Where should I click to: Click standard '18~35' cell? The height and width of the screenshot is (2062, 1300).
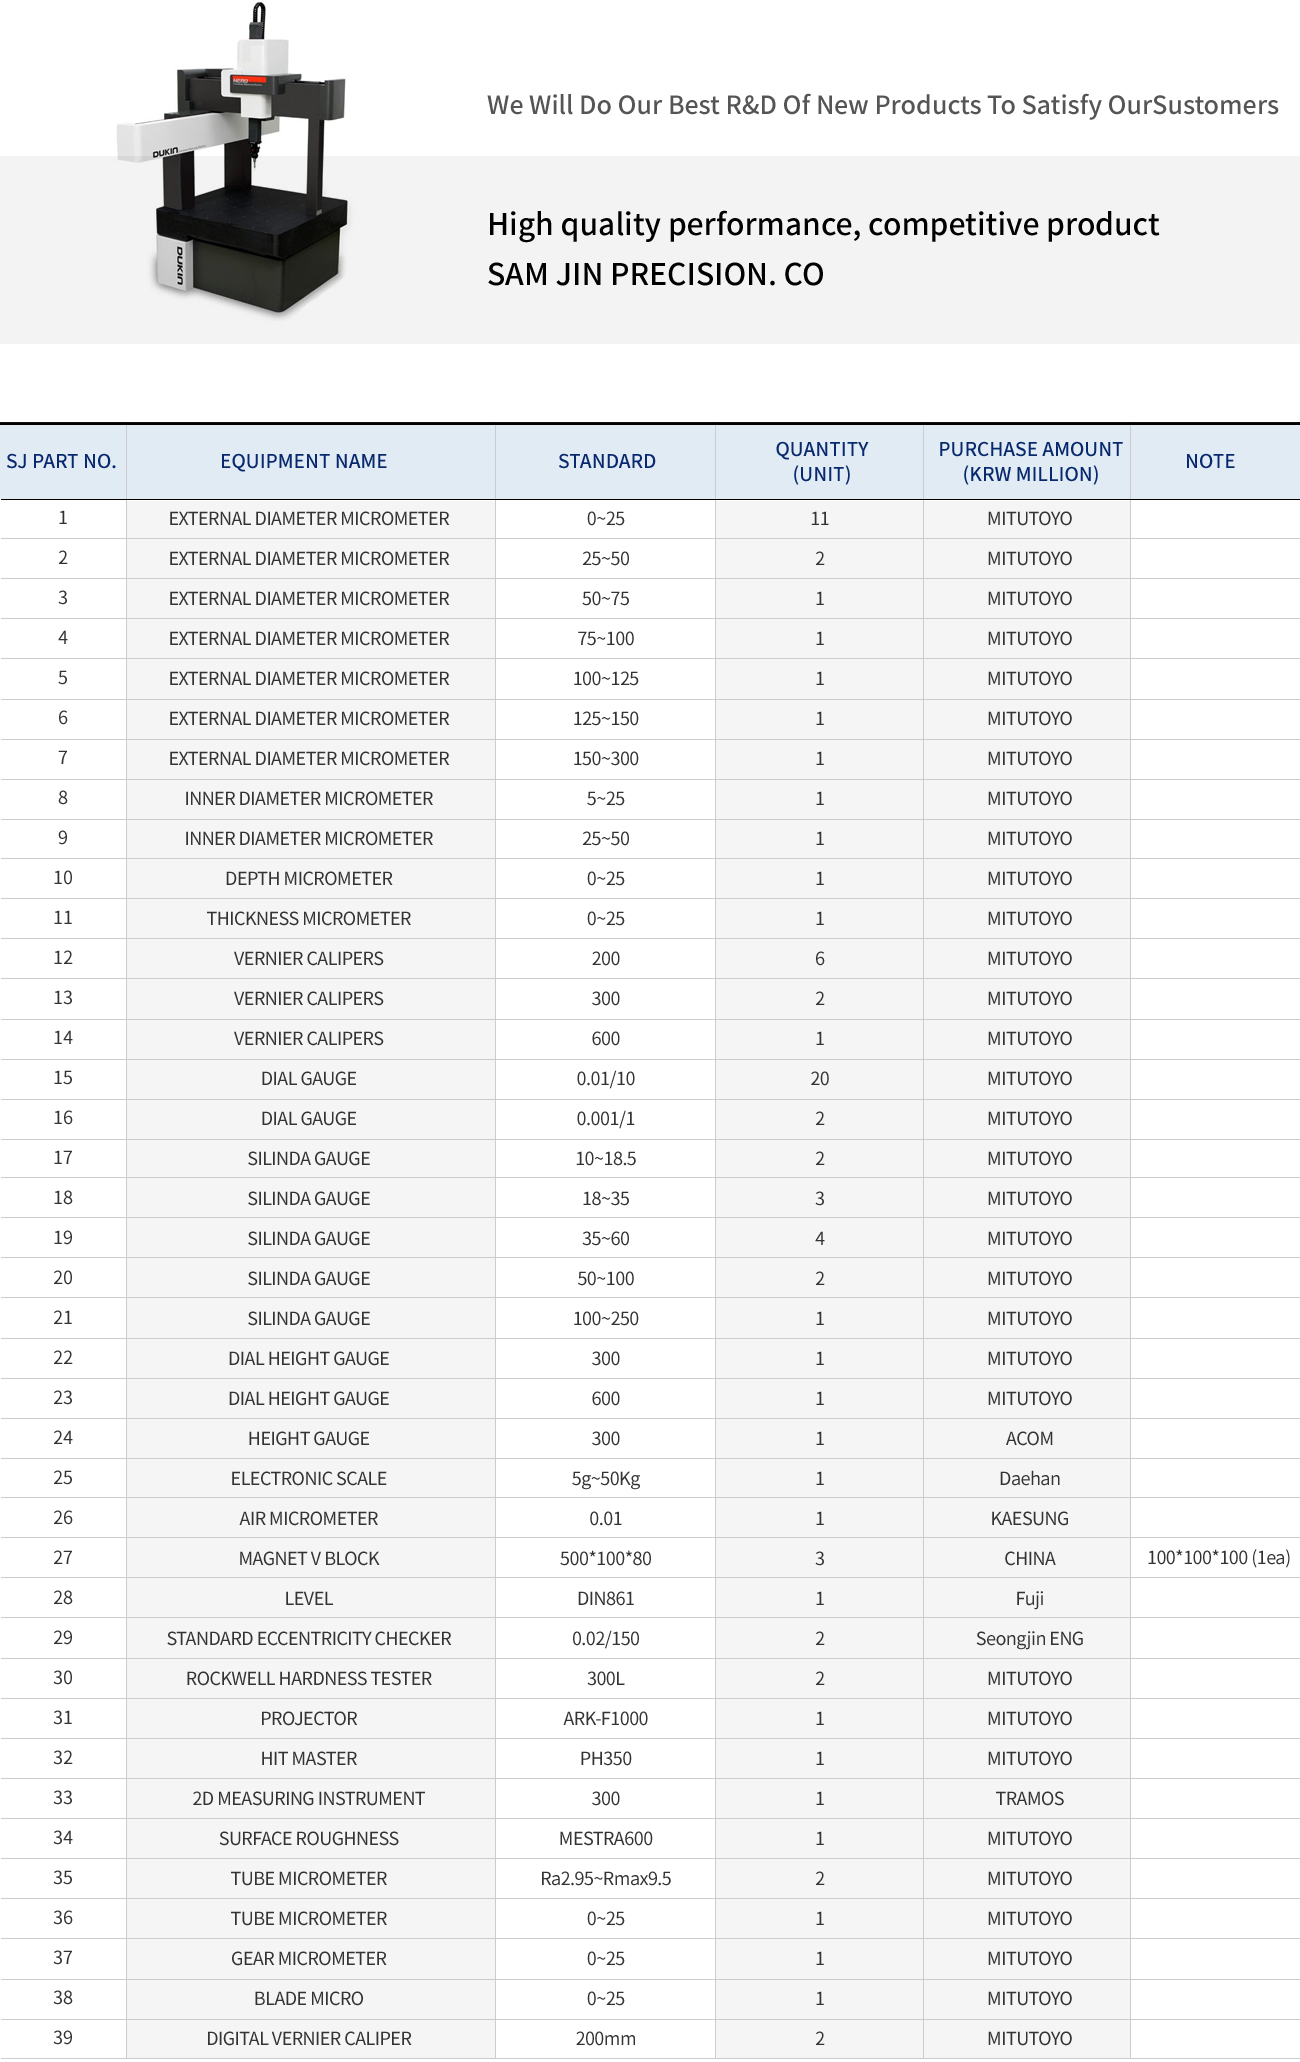tap(606, 1198)
